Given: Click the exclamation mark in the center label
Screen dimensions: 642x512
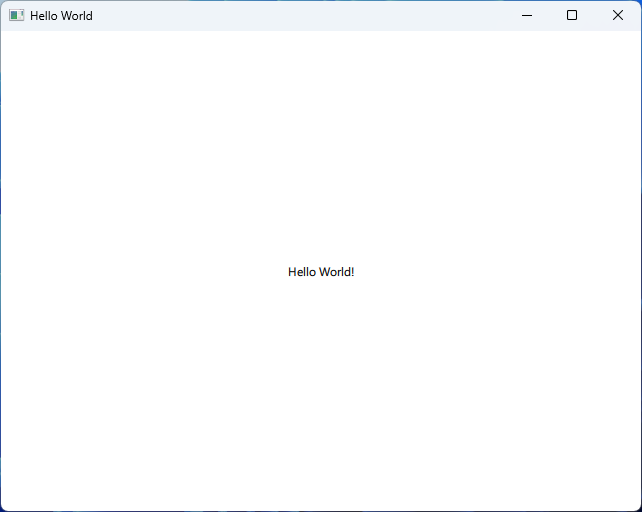Looking at the screenshot, I should pyautogui.click(x=352, y=272).
